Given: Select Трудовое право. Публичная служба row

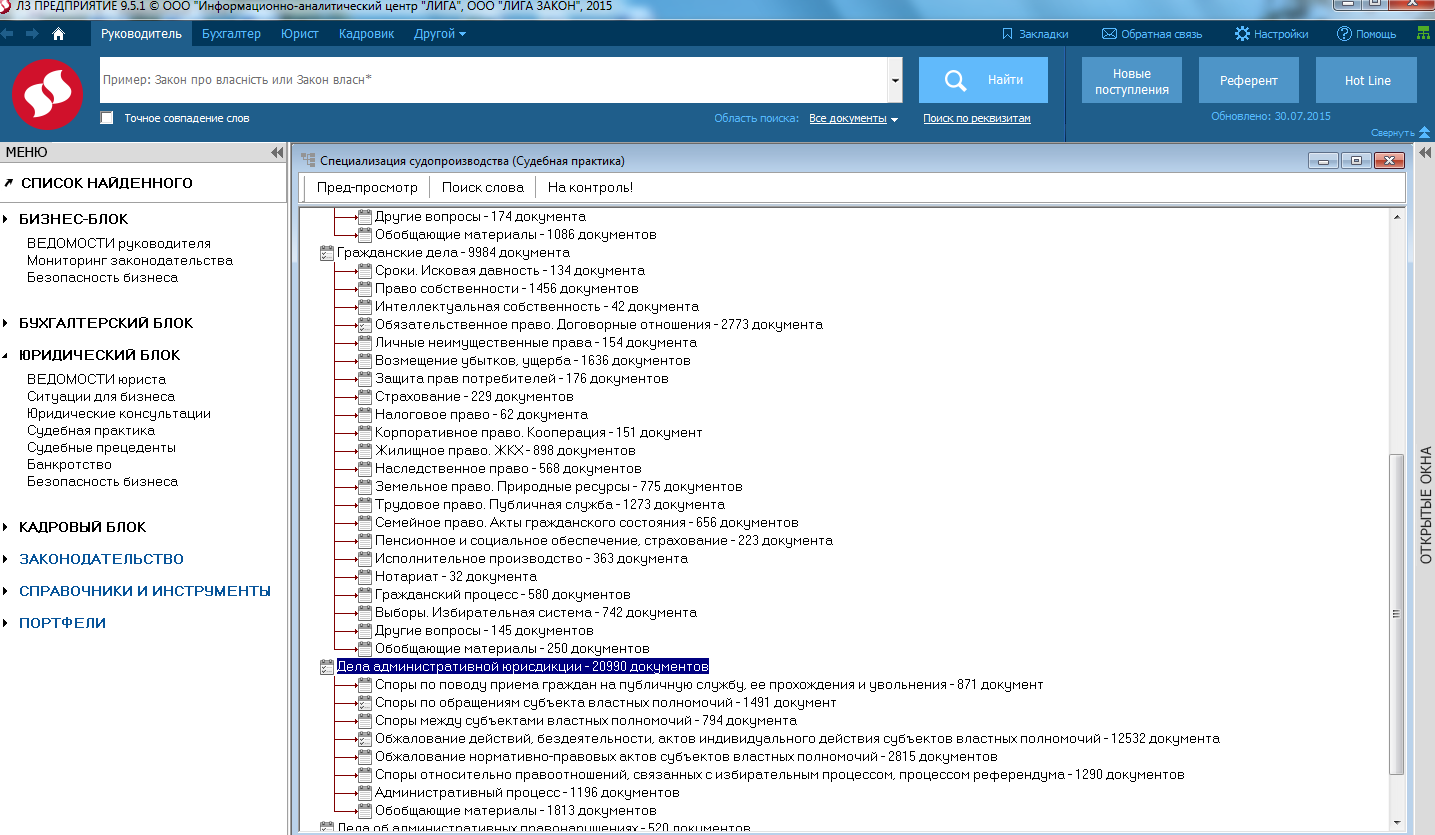Looking at the screenshot, I should coord(549,505).
